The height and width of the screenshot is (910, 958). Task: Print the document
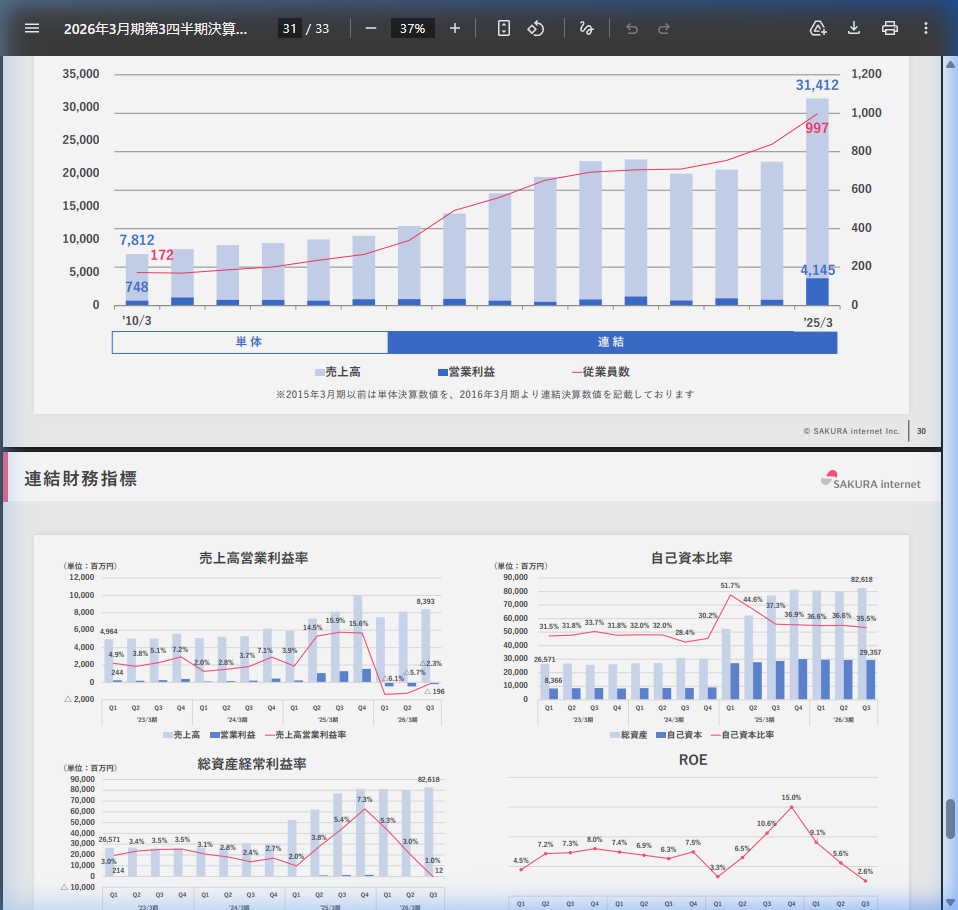pyautogui.click(x=890, y=28)
